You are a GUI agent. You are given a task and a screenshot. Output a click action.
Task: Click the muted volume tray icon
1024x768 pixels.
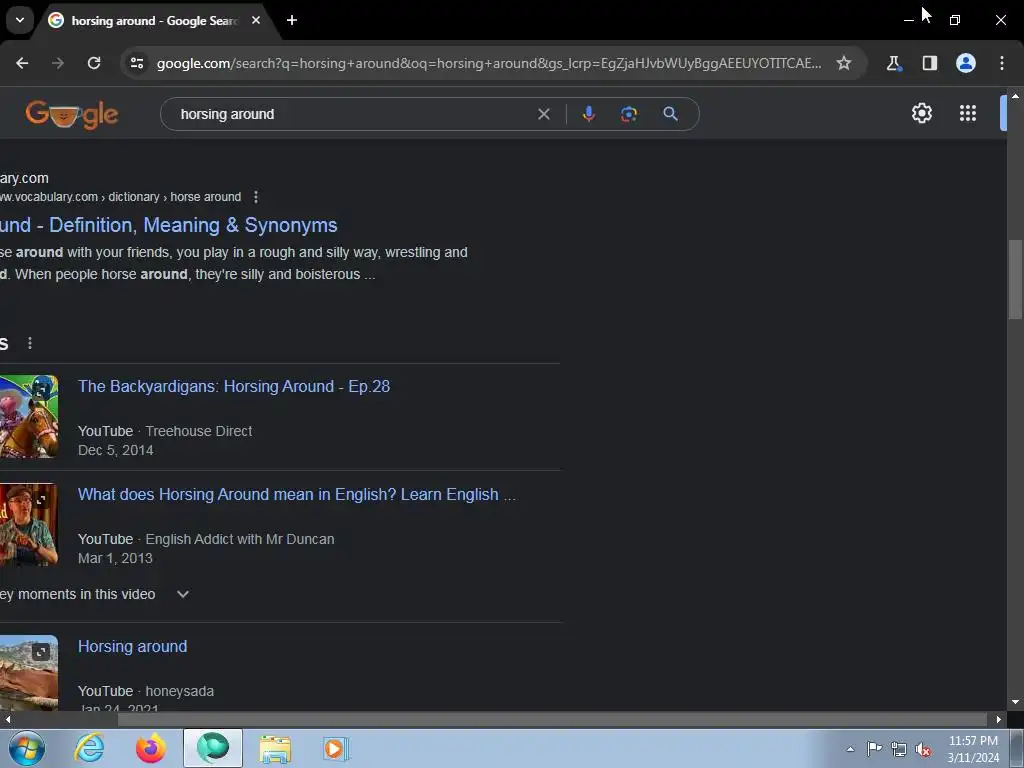click(923, 749)
